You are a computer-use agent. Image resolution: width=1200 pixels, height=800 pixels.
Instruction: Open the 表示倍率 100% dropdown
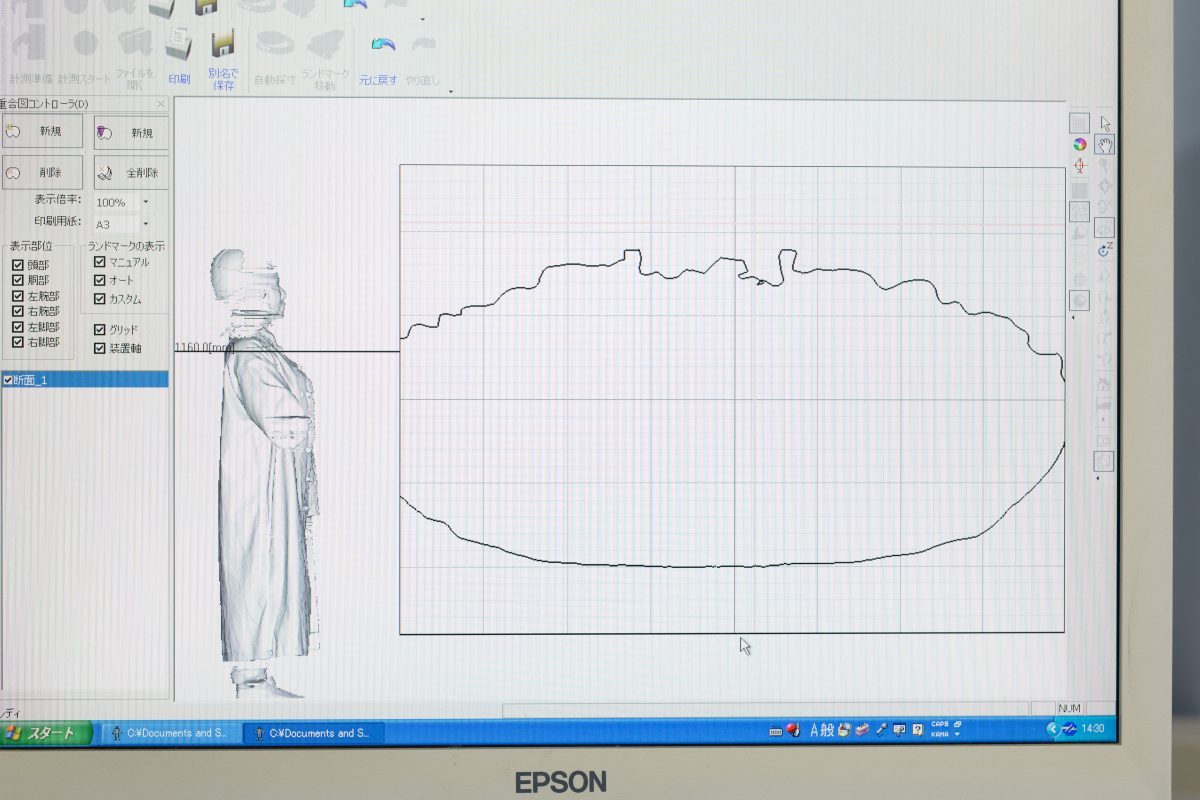(145, 203)
